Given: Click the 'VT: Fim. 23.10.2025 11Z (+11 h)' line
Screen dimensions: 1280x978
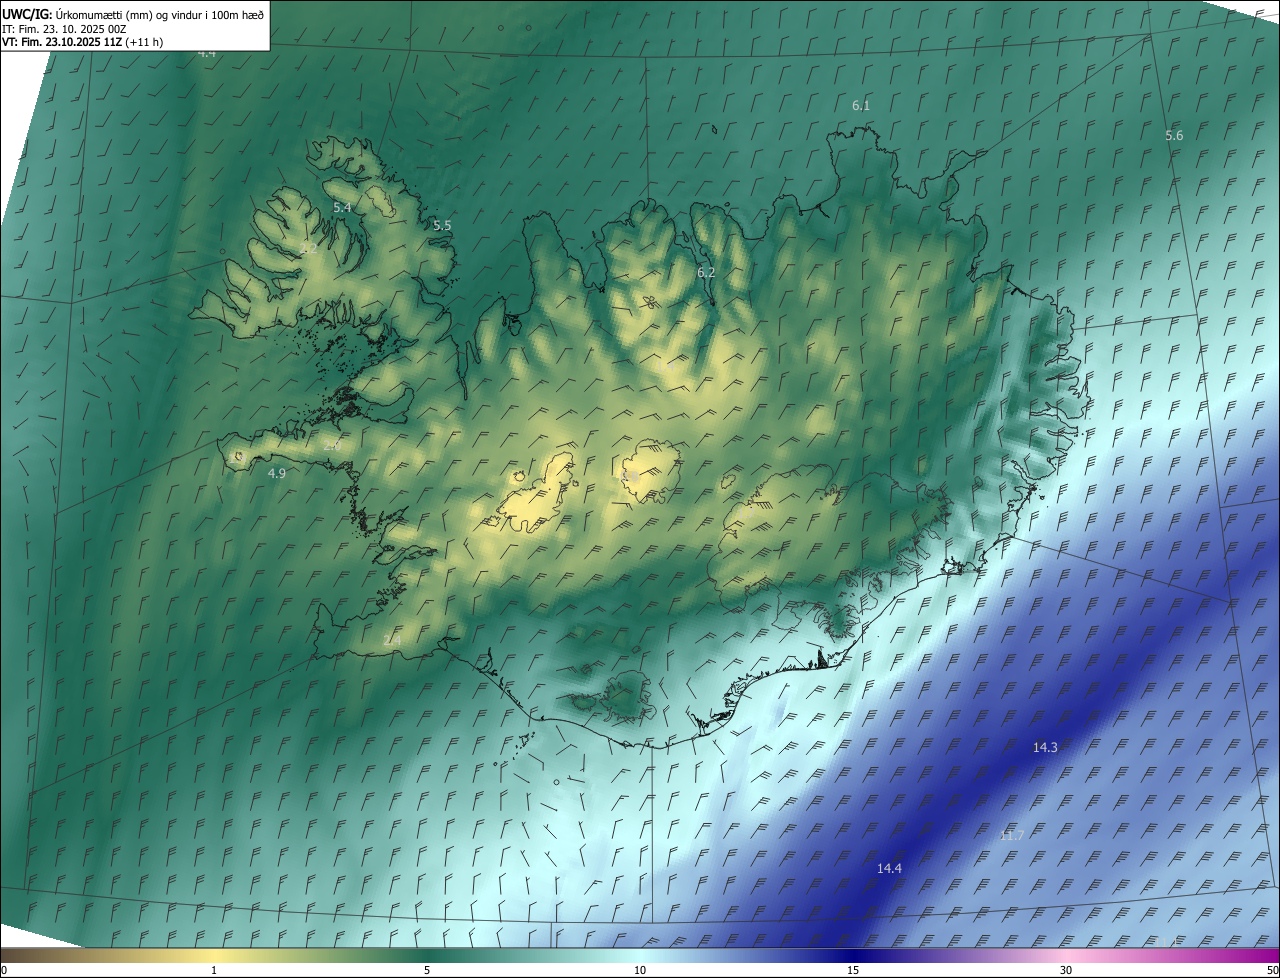Looking at the screenshot, I should 82,42.
